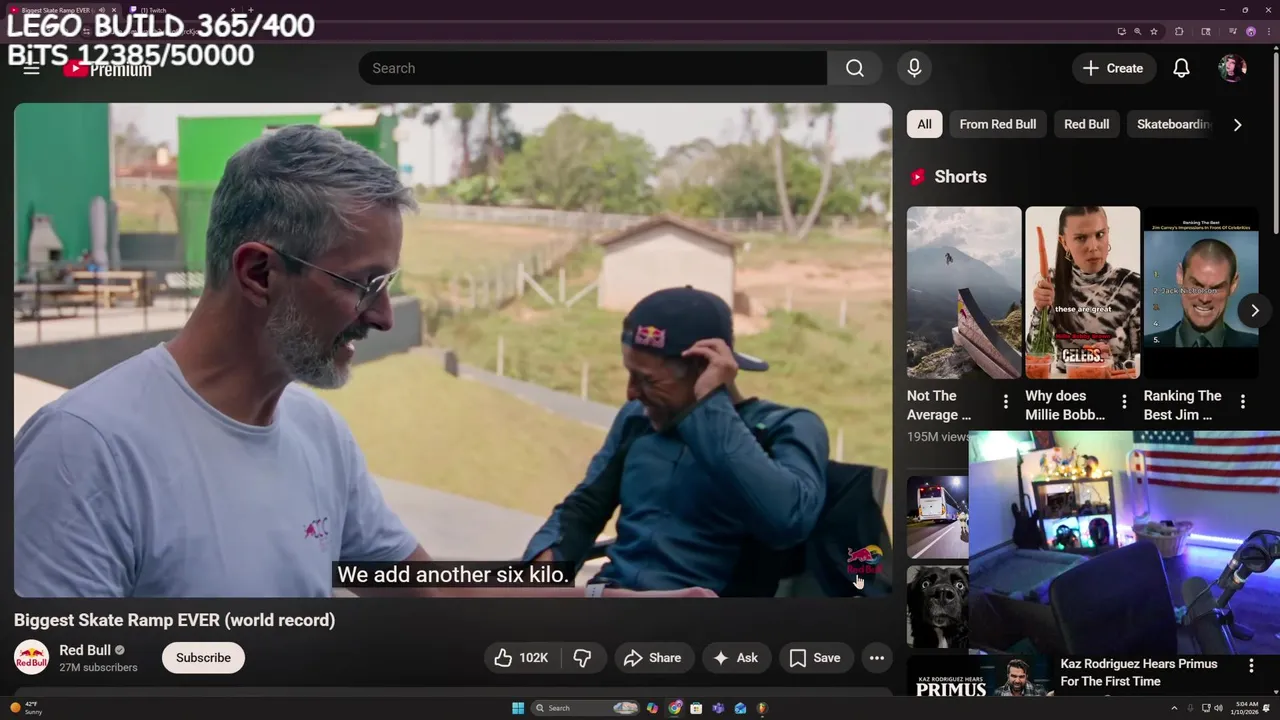Open Chrome install-app icon in address bar
Viewport: 1280px width, 720px height.
[x=1122, y=31]
